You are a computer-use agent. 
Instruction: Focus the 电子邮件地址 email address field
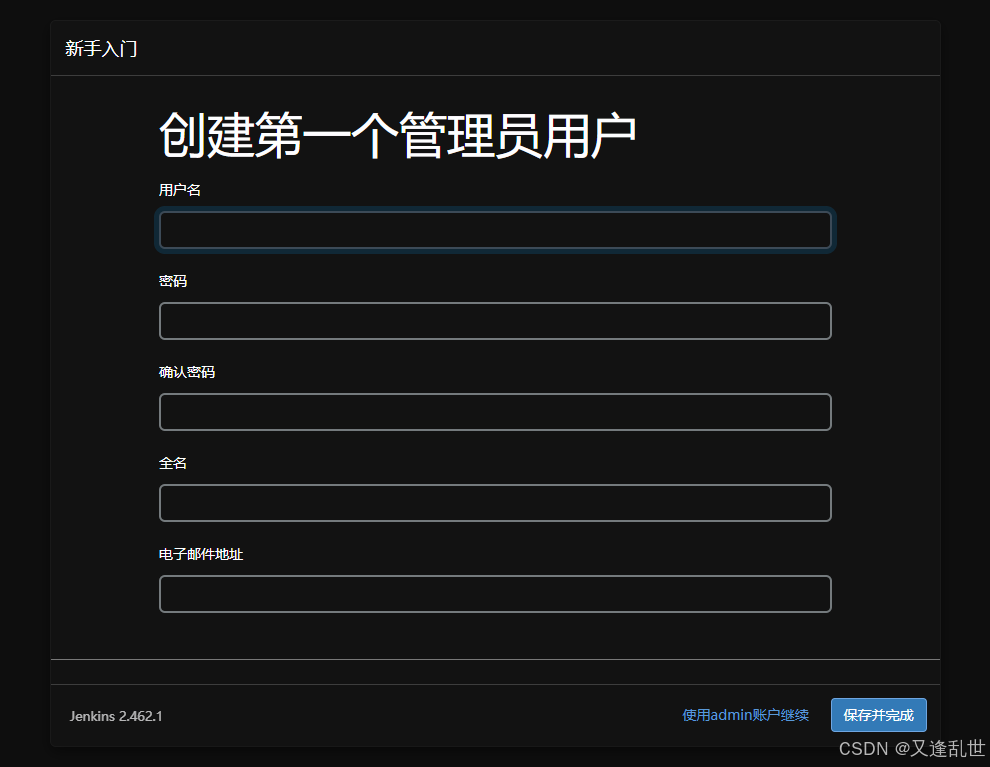coord(495,593)
